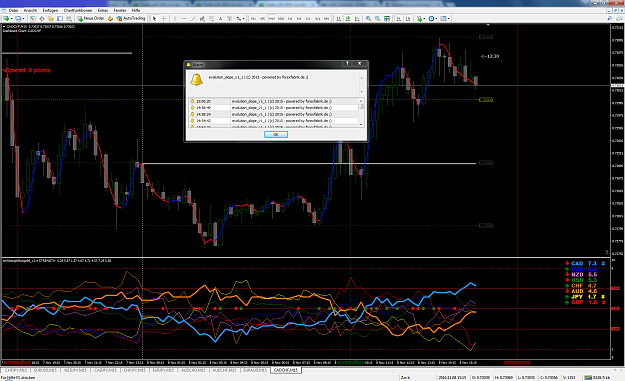Click the Neue Order button
This screenshot has width=625, height=381.
coord(91,18)
